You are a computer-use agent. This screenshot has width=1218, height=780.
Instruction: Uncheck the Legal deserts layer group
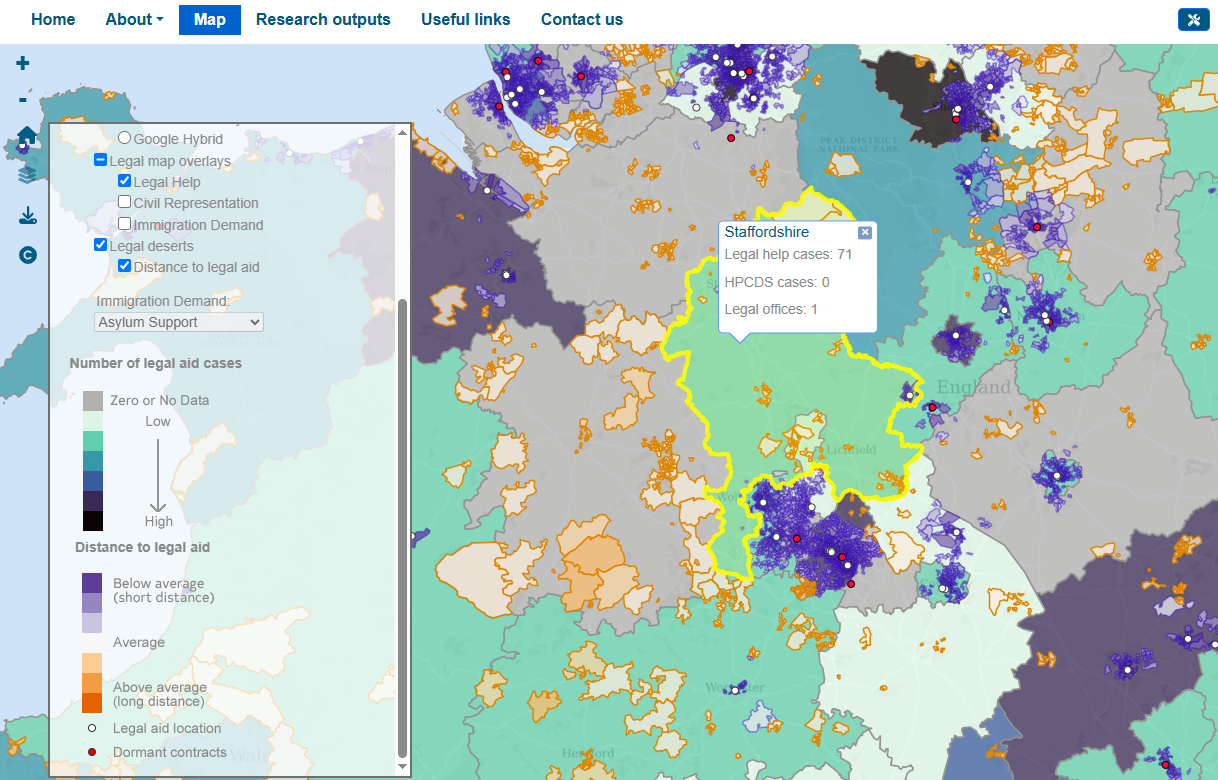[x=101, y=245]
